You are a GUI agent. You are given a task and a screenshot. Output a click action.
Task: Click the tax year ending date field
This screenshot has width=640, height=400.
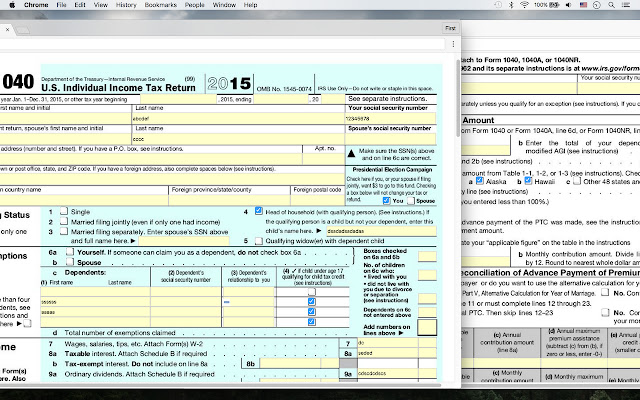[280, 99]
